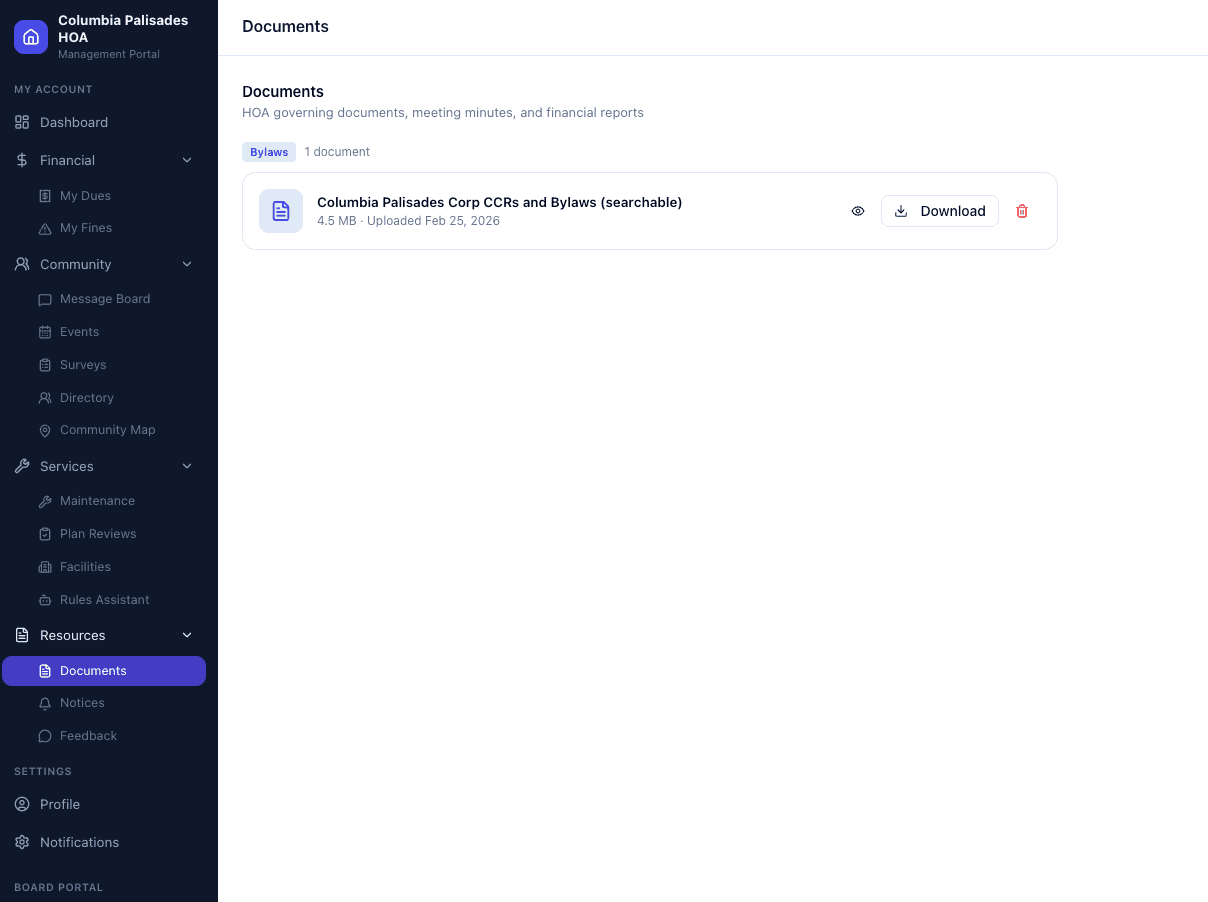Download the CCRs and Bylaws document
This screenshot has width=1208, height=902.
939,211
